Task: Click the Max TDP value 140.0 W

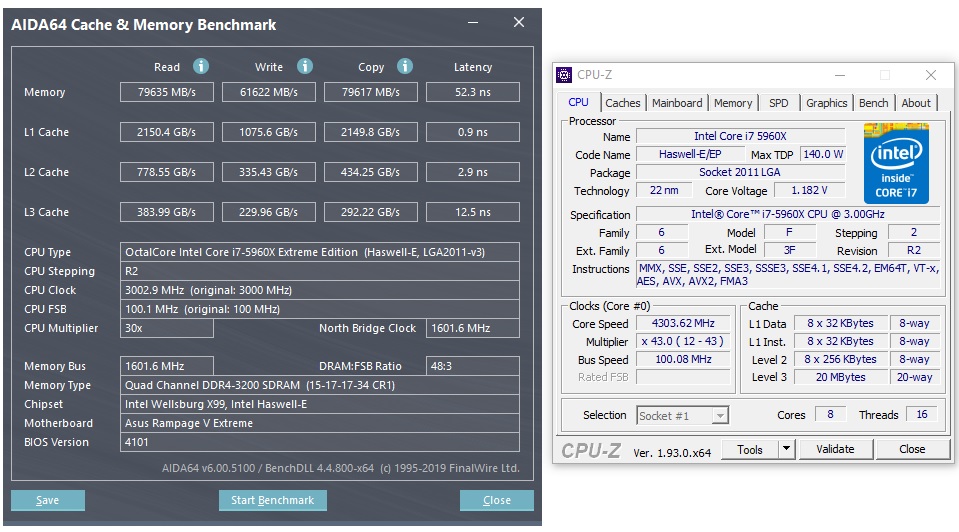Action: click(823, 154)
